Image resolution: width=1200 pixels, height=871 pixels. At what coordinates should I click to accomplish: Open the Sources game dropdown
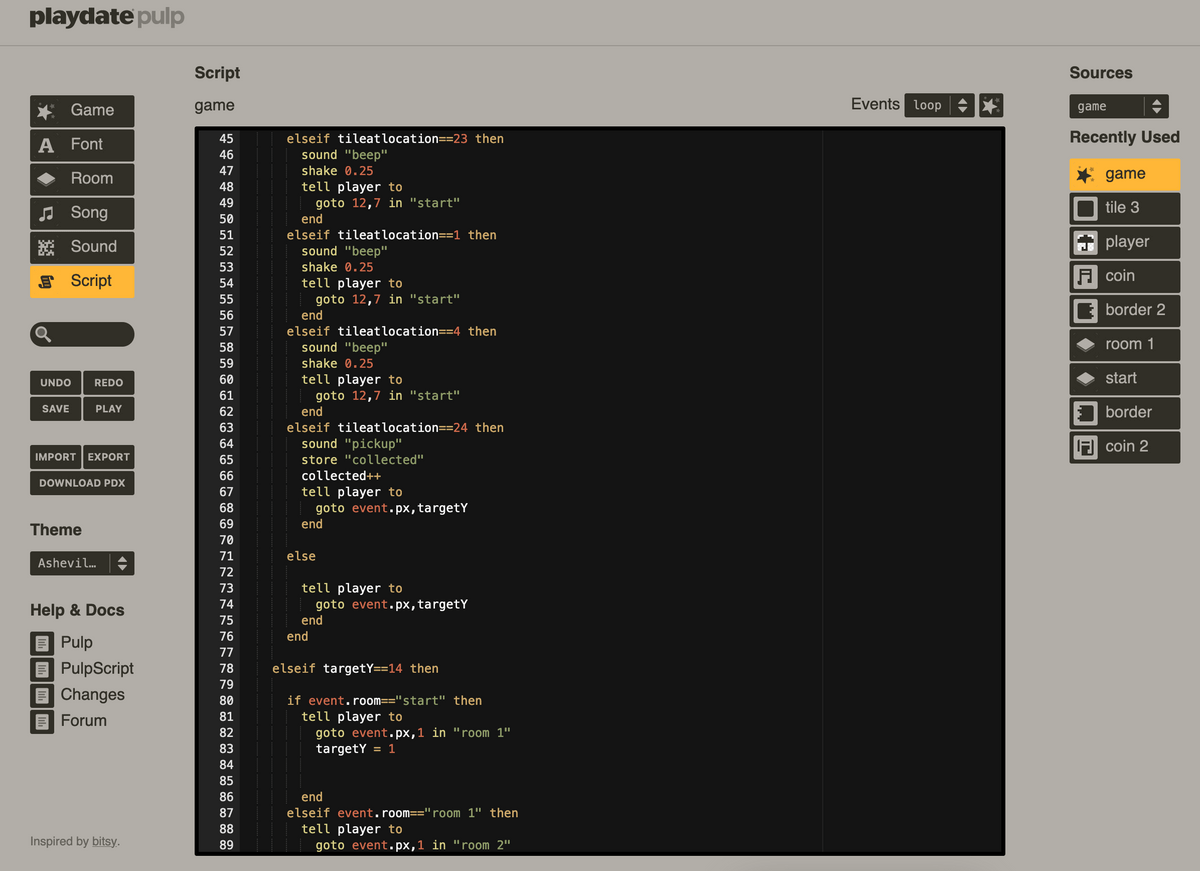1118,106
